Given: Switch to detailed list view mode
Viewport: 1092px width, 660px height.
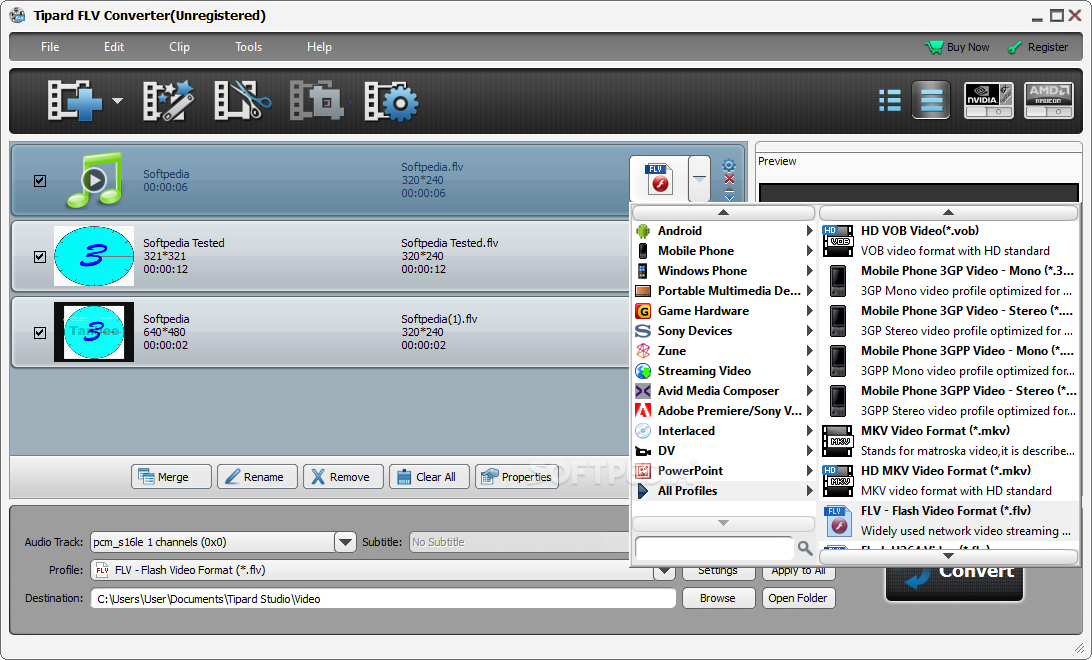Looking at the screenshot, I should (x=931, y=101).
